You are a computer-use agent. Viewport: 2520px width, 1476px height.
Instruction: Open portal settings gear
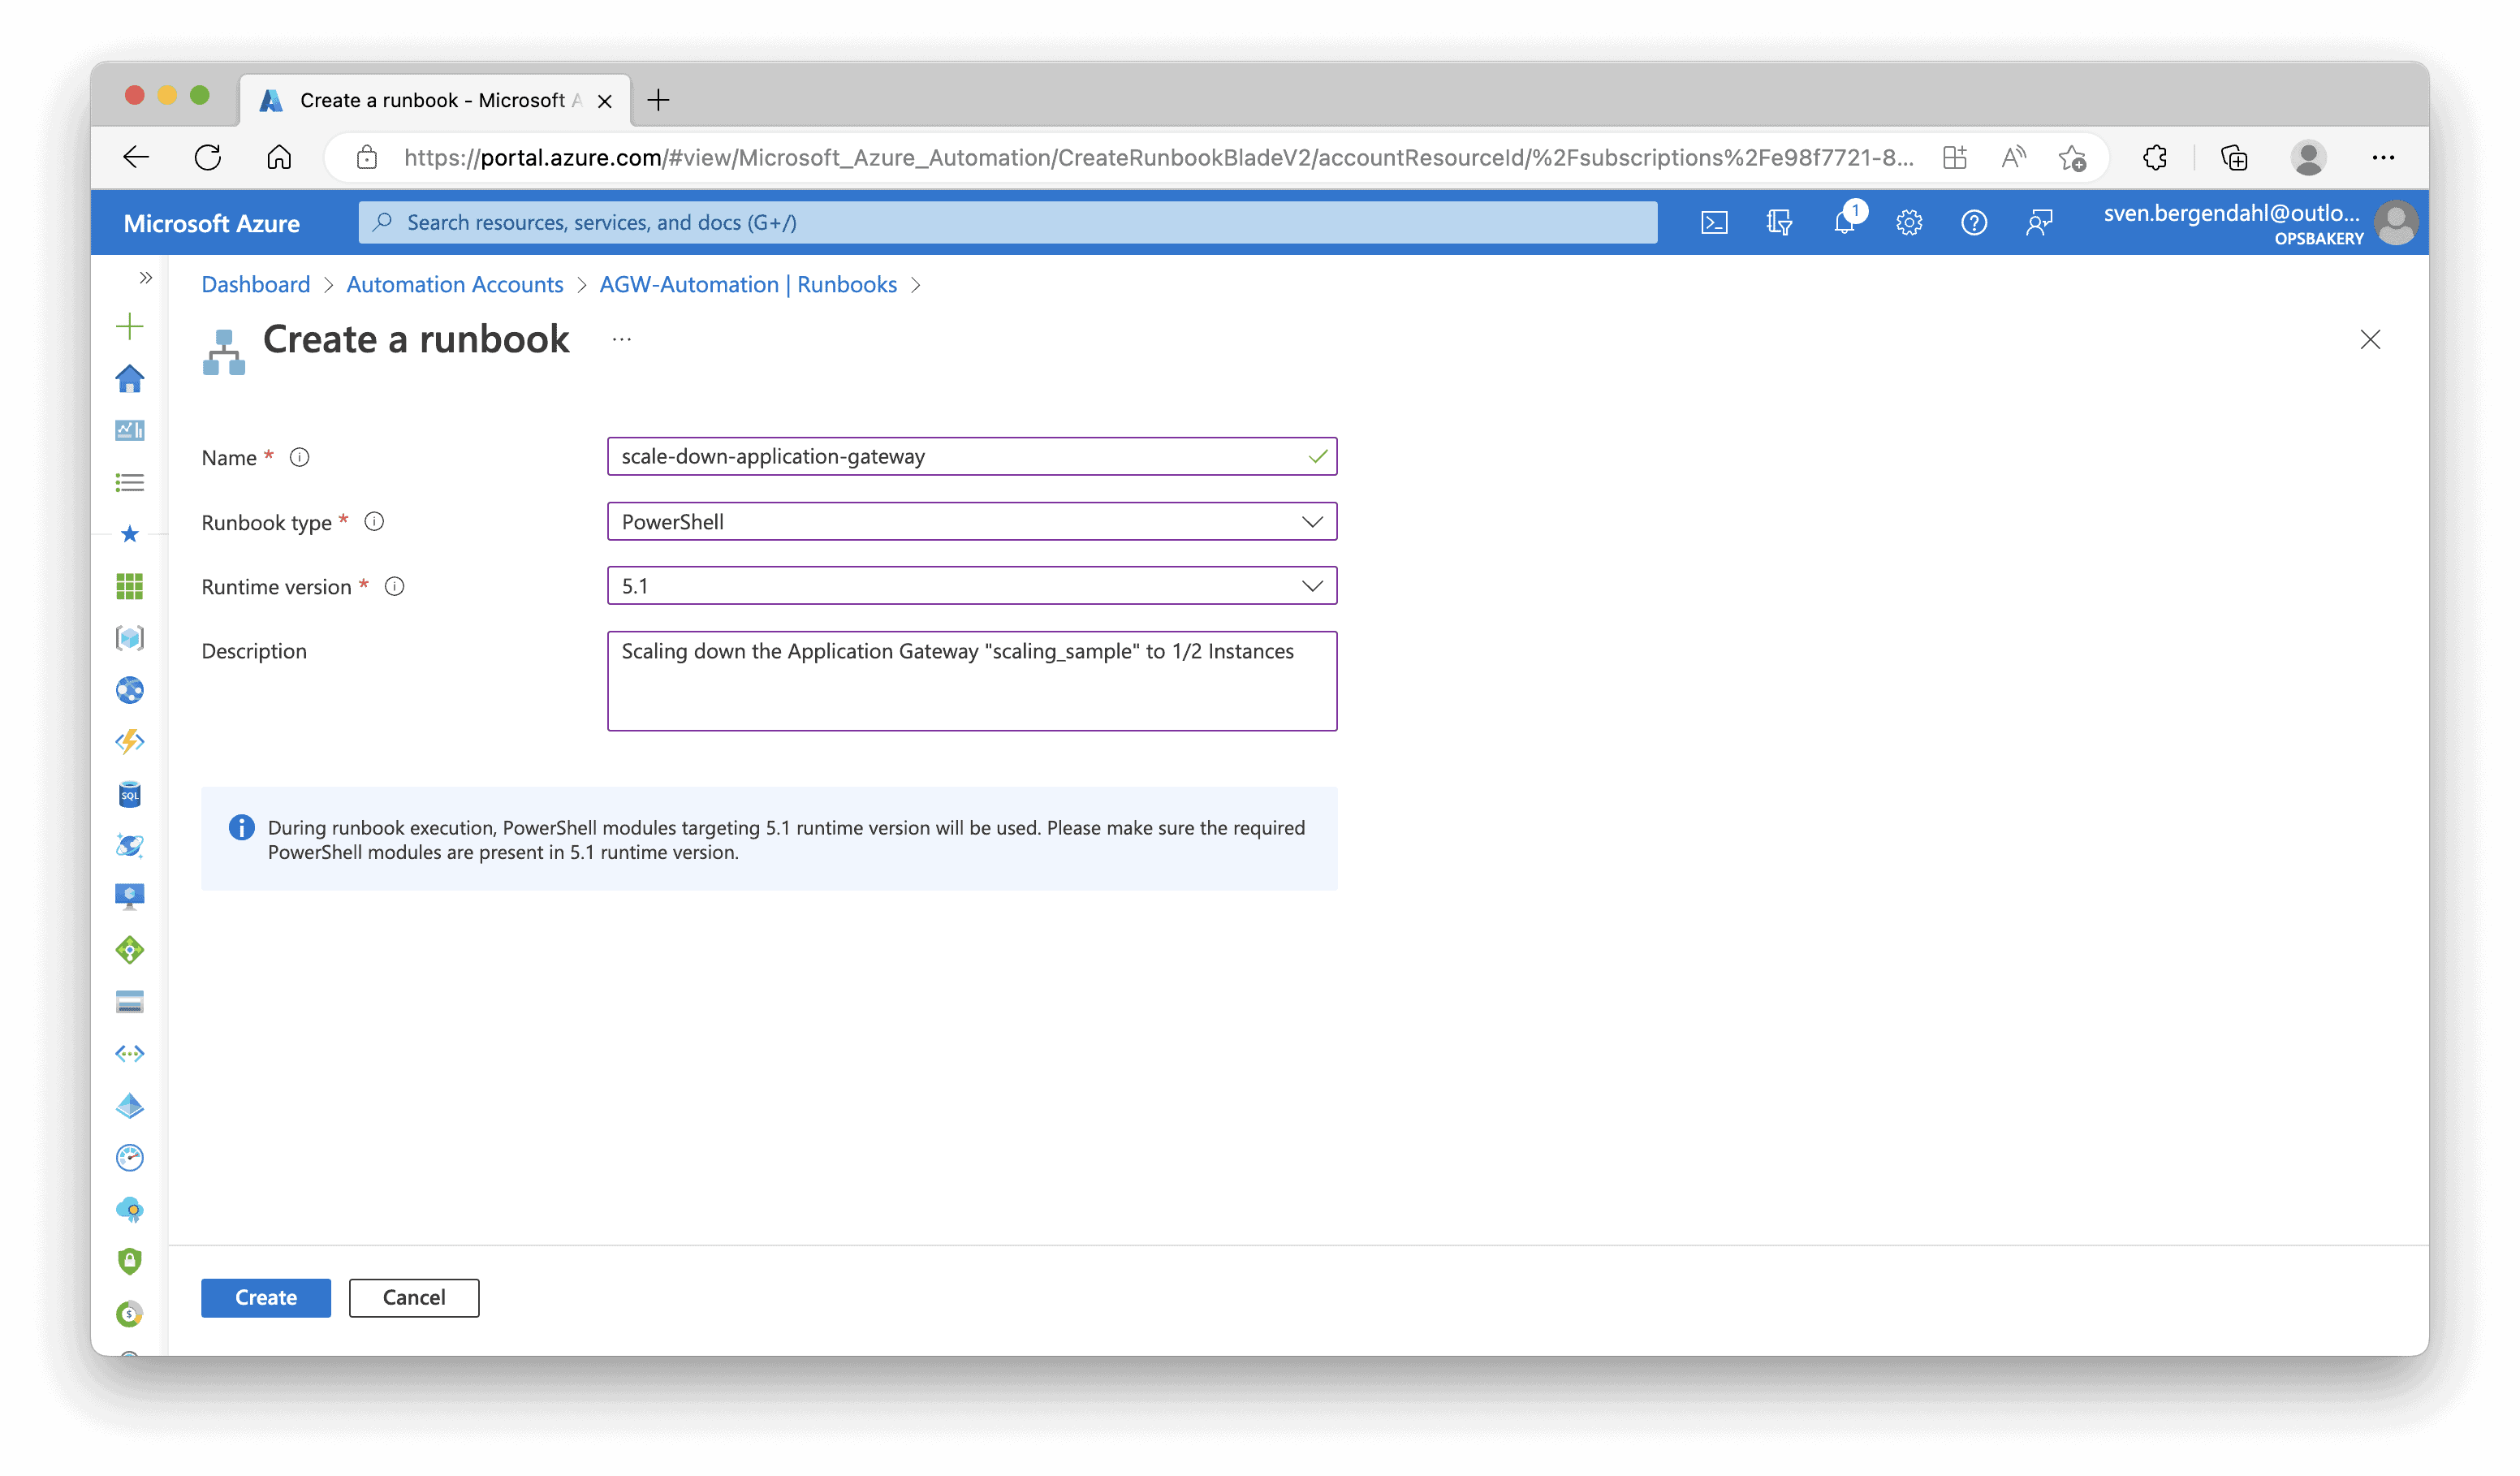pos(1909,222)
